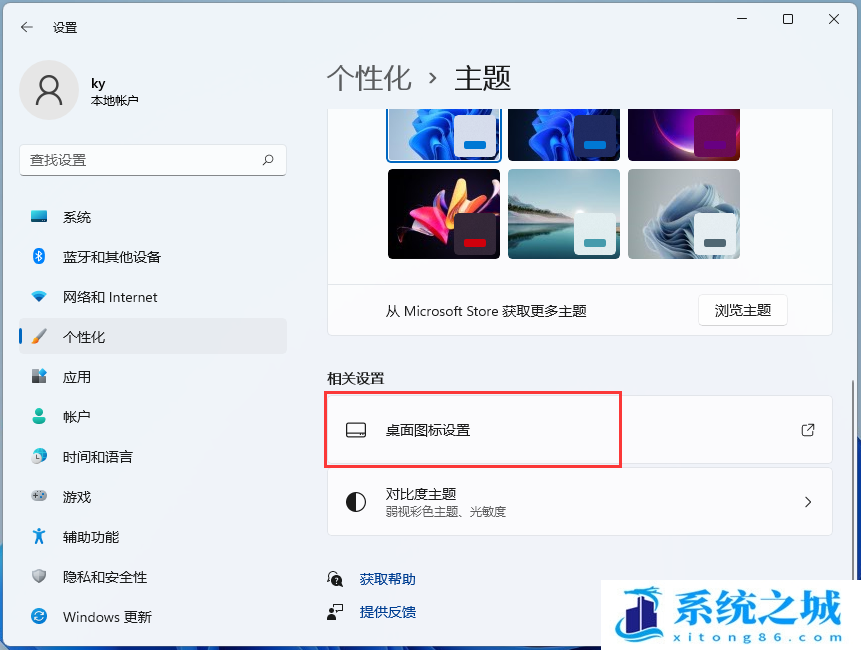This screenshot has width=861, height=650.
Task: Click the search magnifier icon
Action: (268, 160)
